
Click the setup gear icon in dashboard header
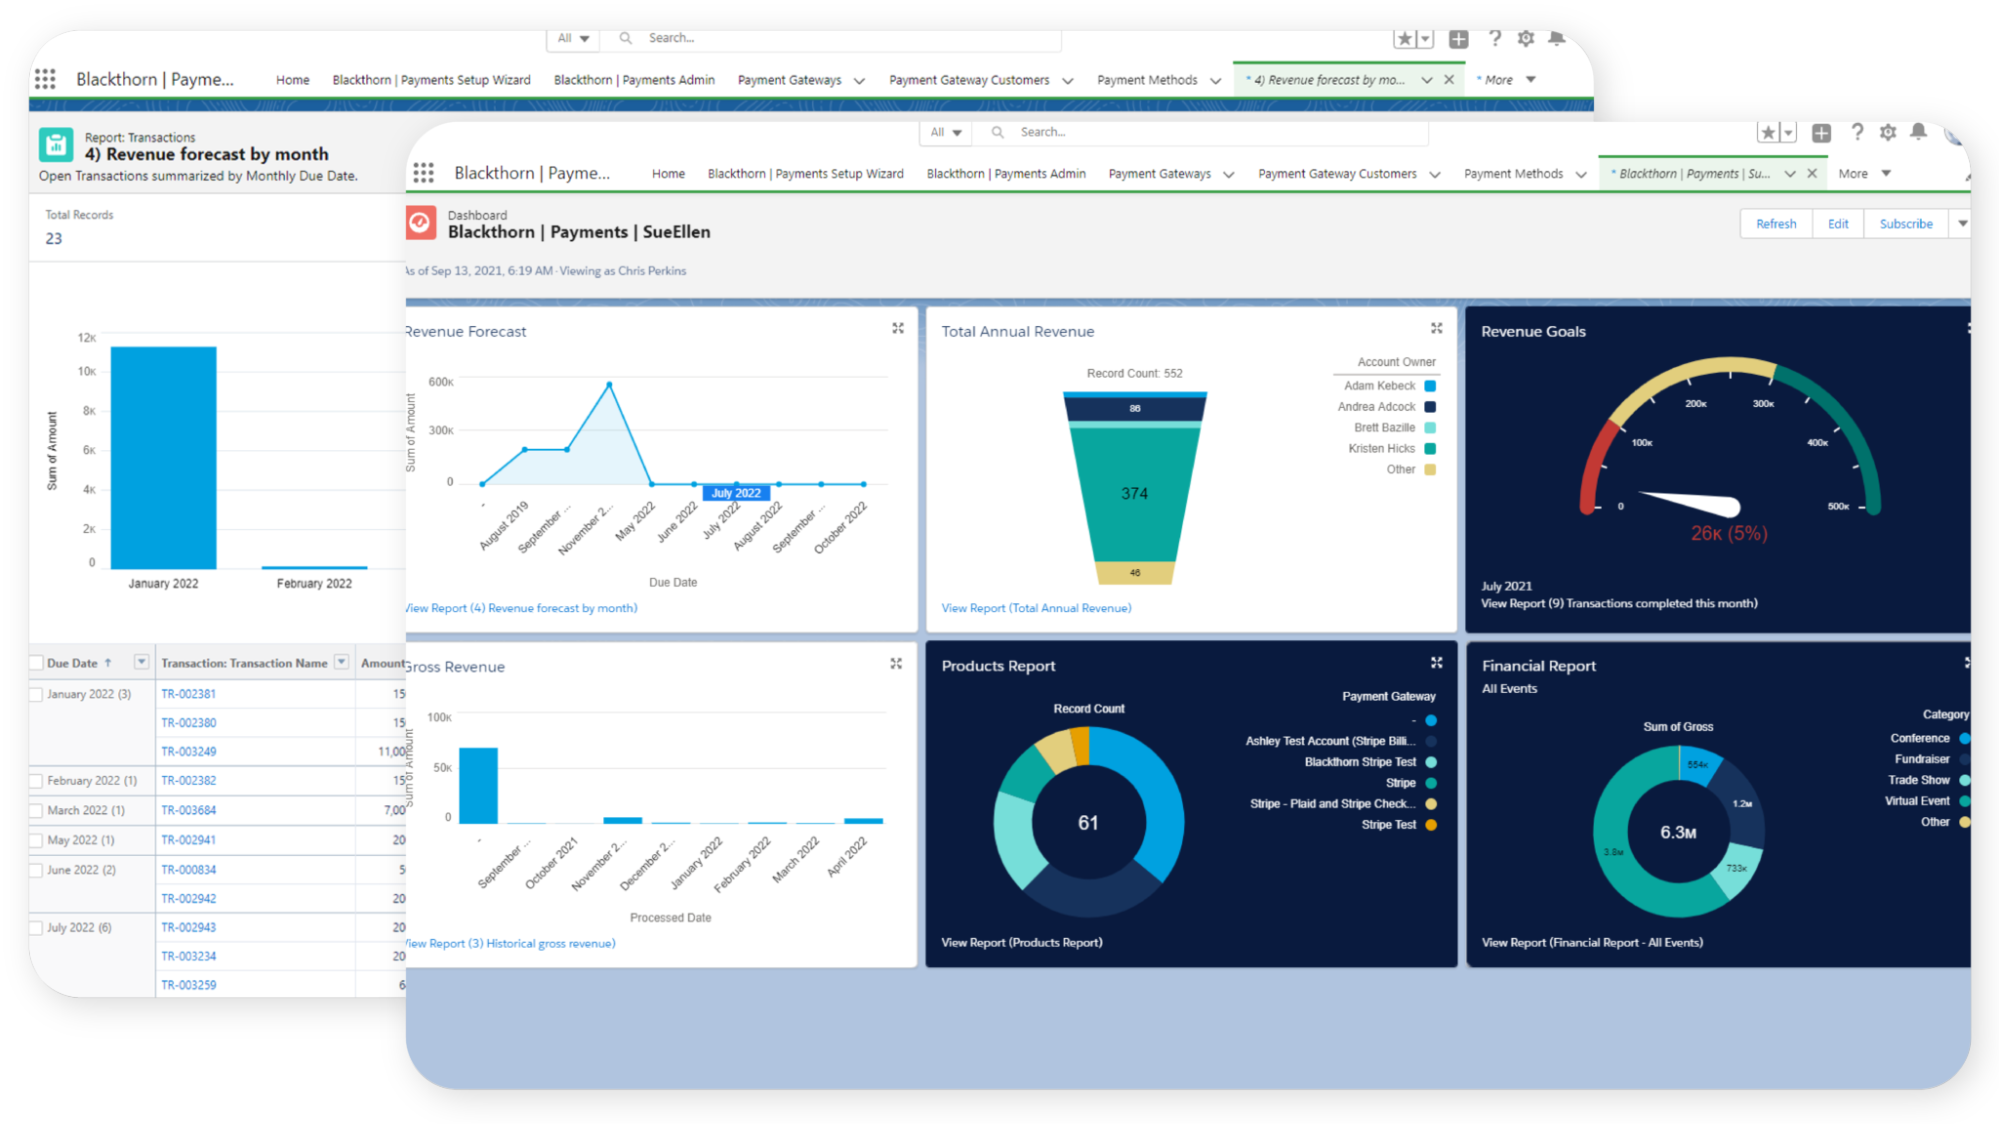(x=1887, y=132)
